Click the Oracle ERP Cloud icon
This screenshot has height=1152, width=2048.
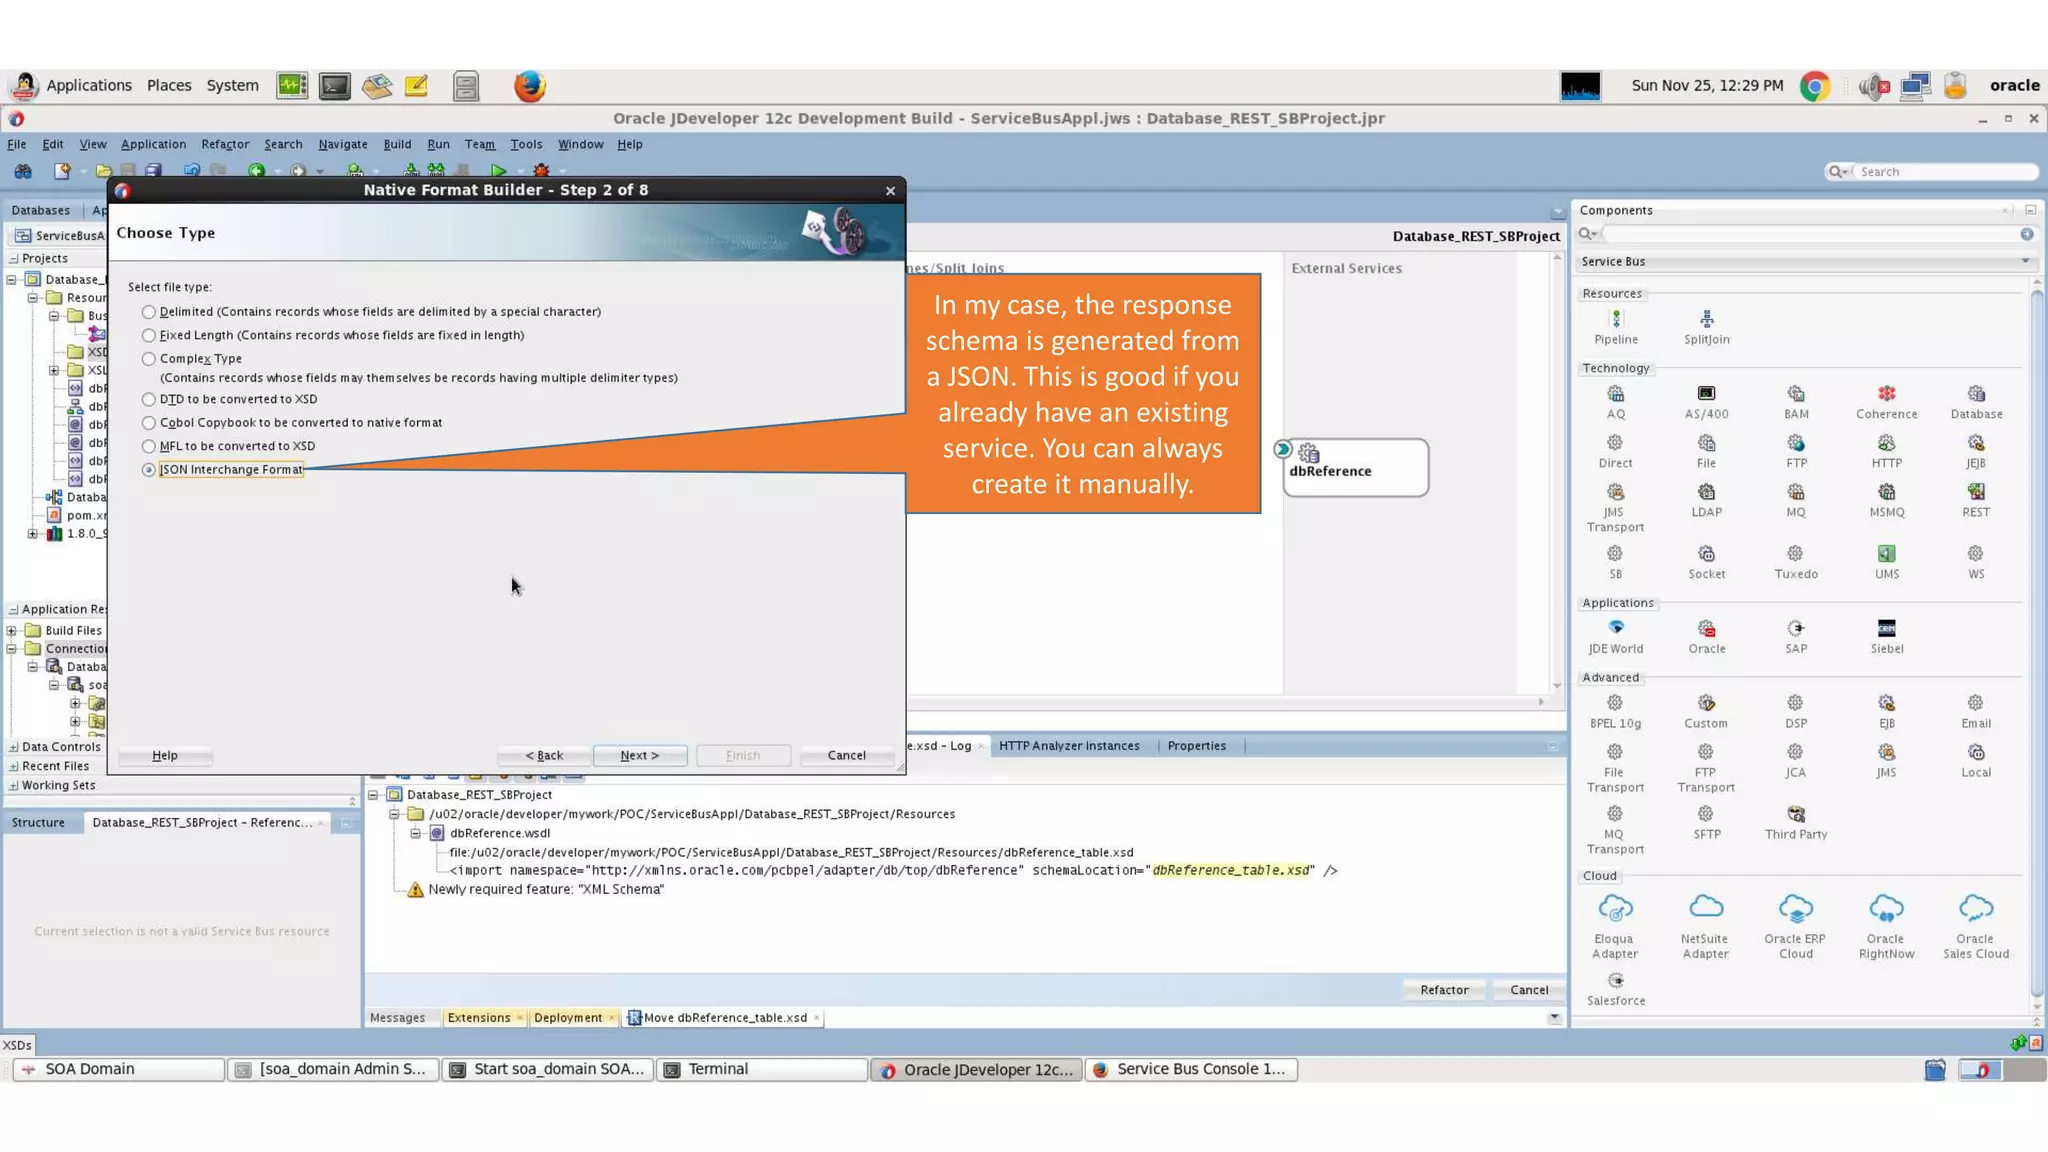pyautogui.click(x=1795, y=910)
